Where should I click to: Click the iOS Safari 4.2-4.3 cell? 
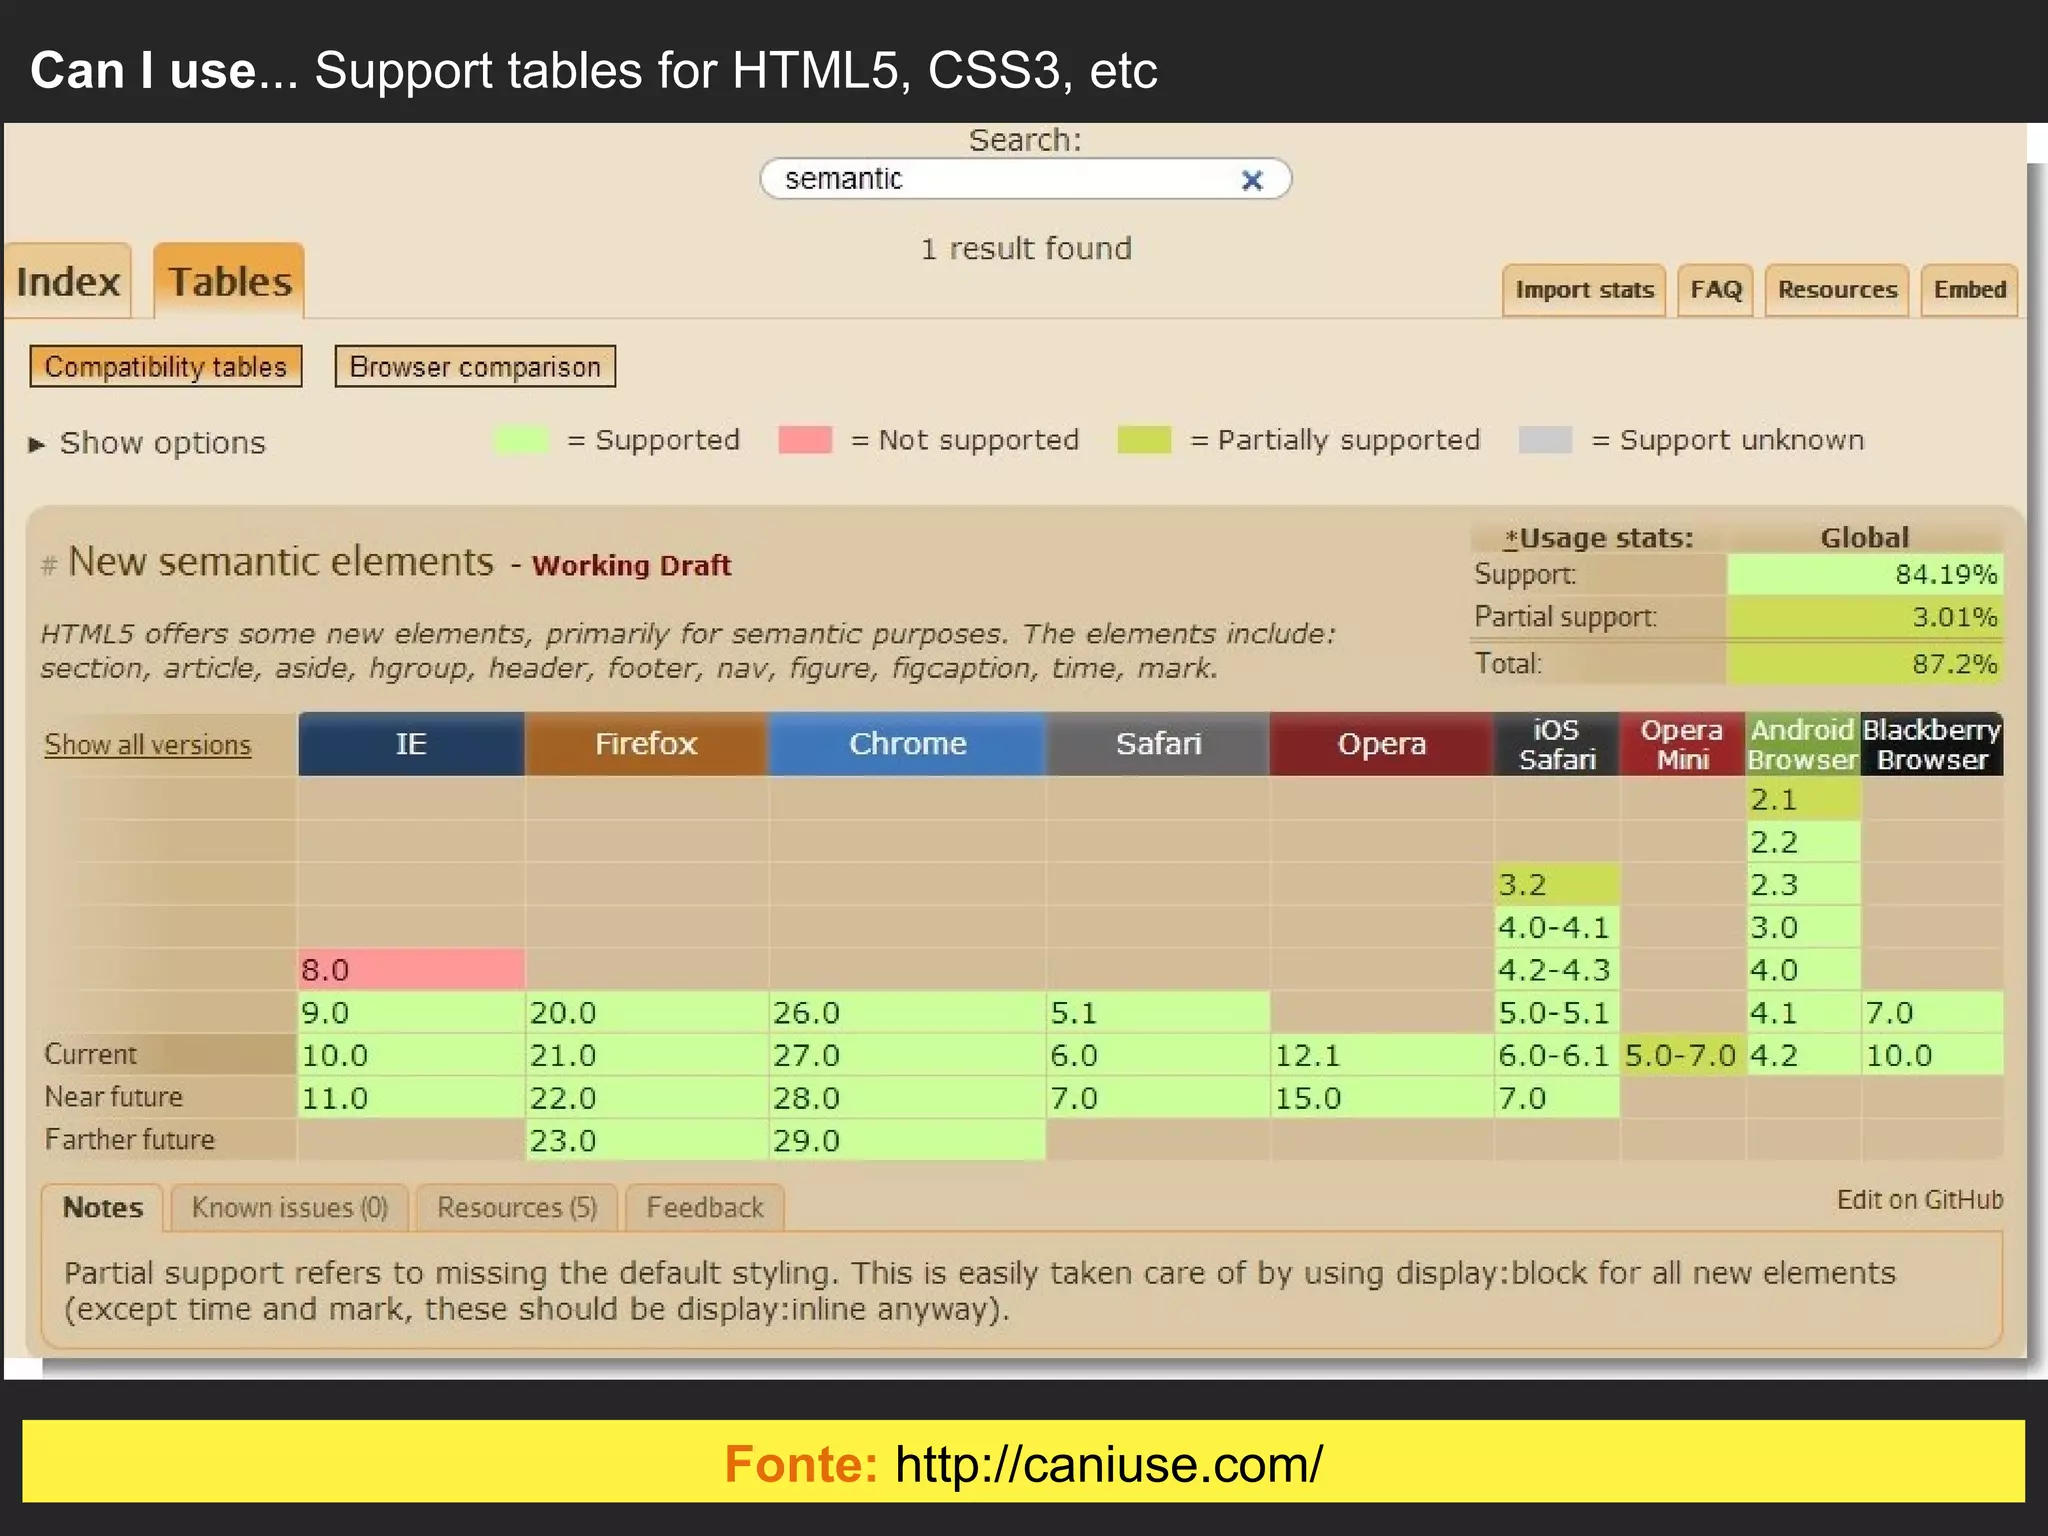click(1557, 969)
